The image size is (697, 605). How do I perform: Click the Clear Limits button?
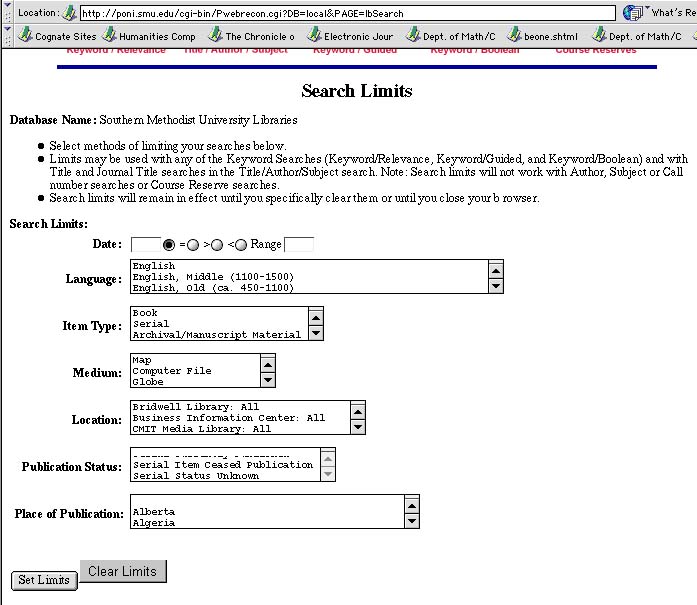coord(123,571)
